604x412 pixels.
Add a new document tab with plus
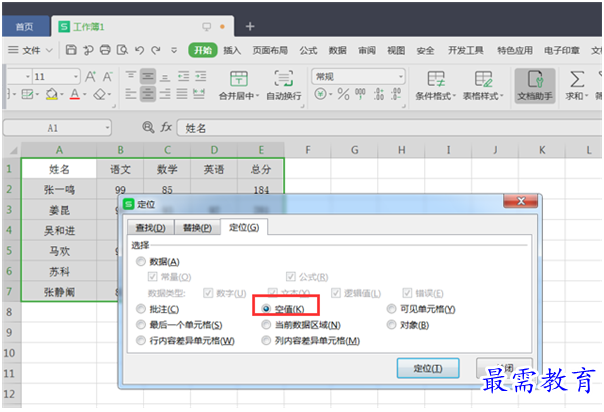pyautogui.click(x=250, y=26)
